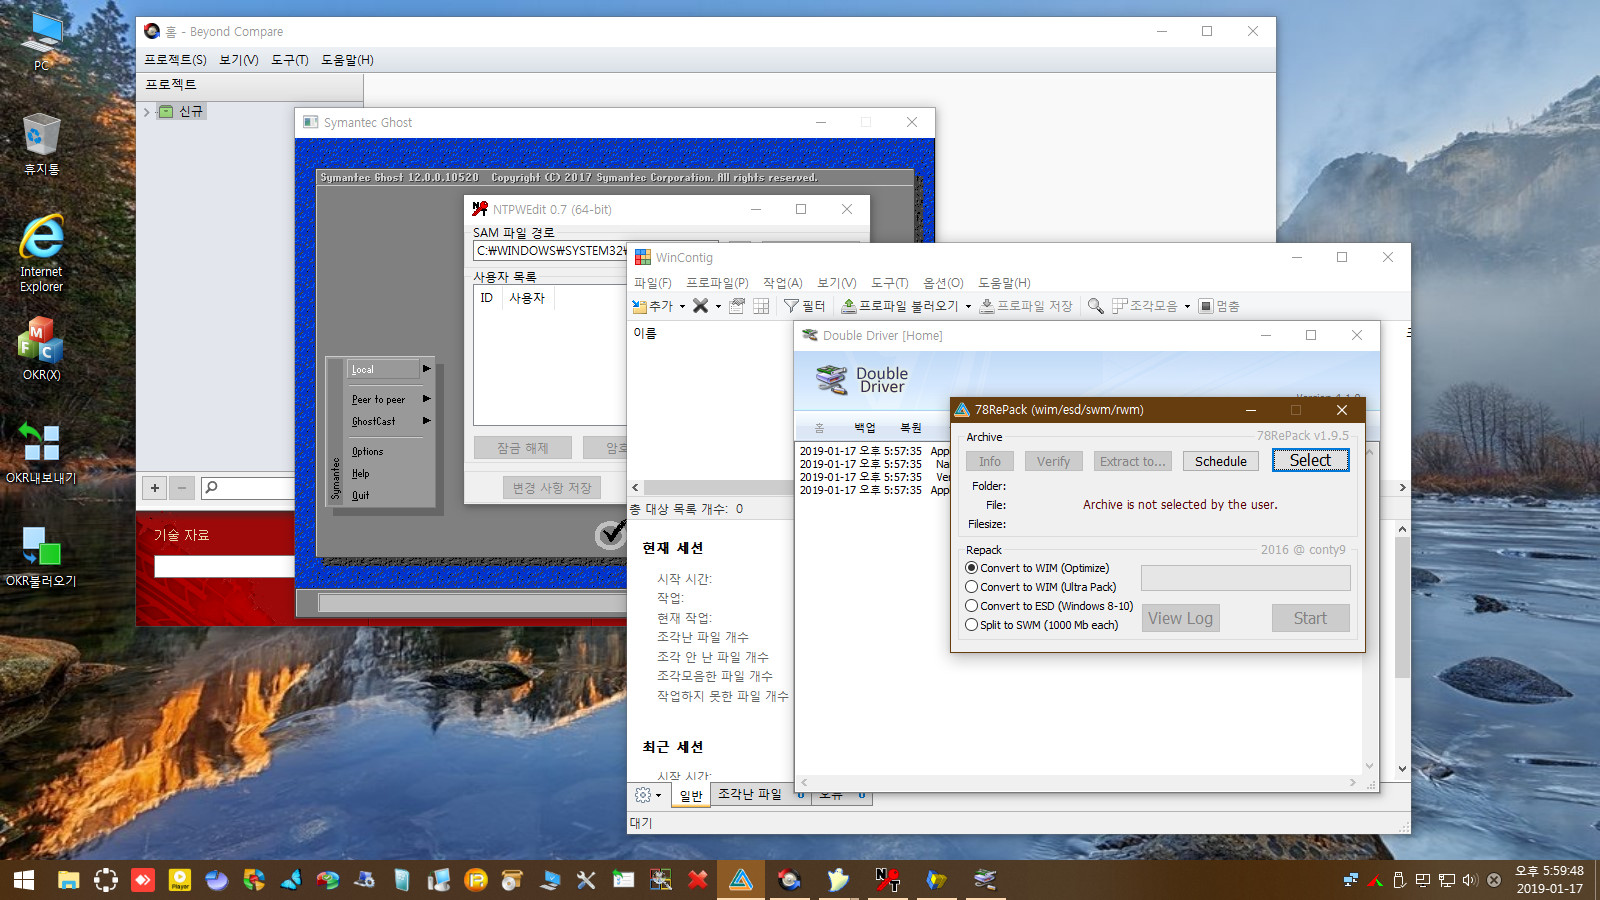Click the Symantec Ghost taskbar icon
1600x900 pixels.
point(838,880)
